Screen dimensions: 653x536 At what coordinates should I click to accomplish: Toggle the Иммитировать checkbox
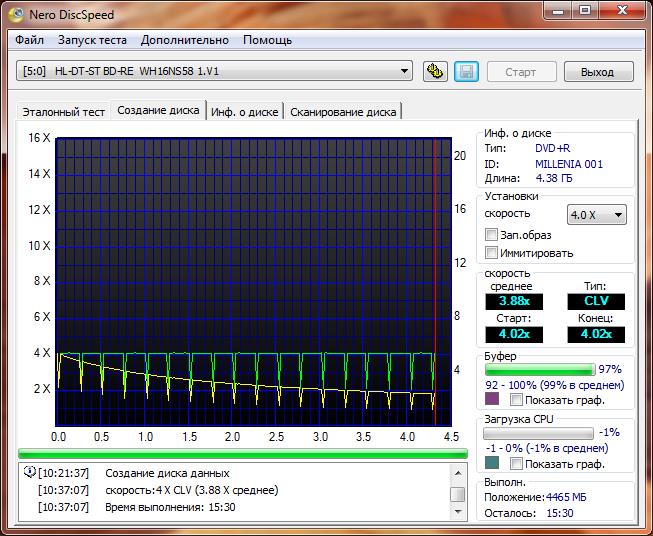[491, 253]
